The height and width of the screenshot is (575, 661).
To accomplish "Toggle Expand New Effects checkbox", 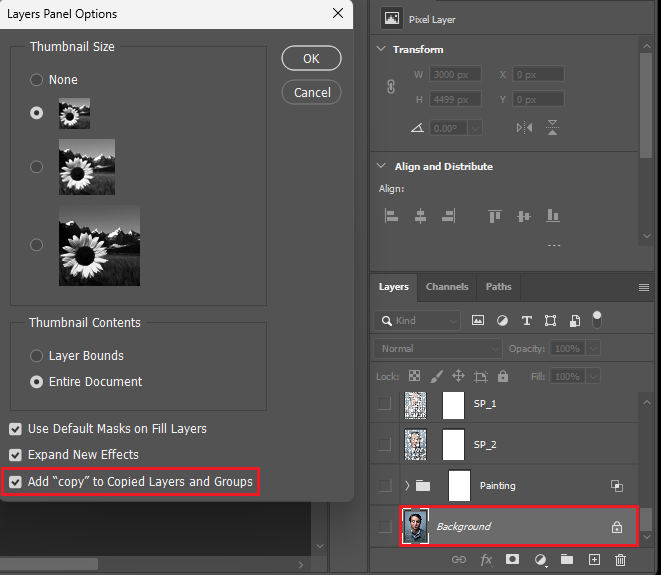I will click(15, 455).
